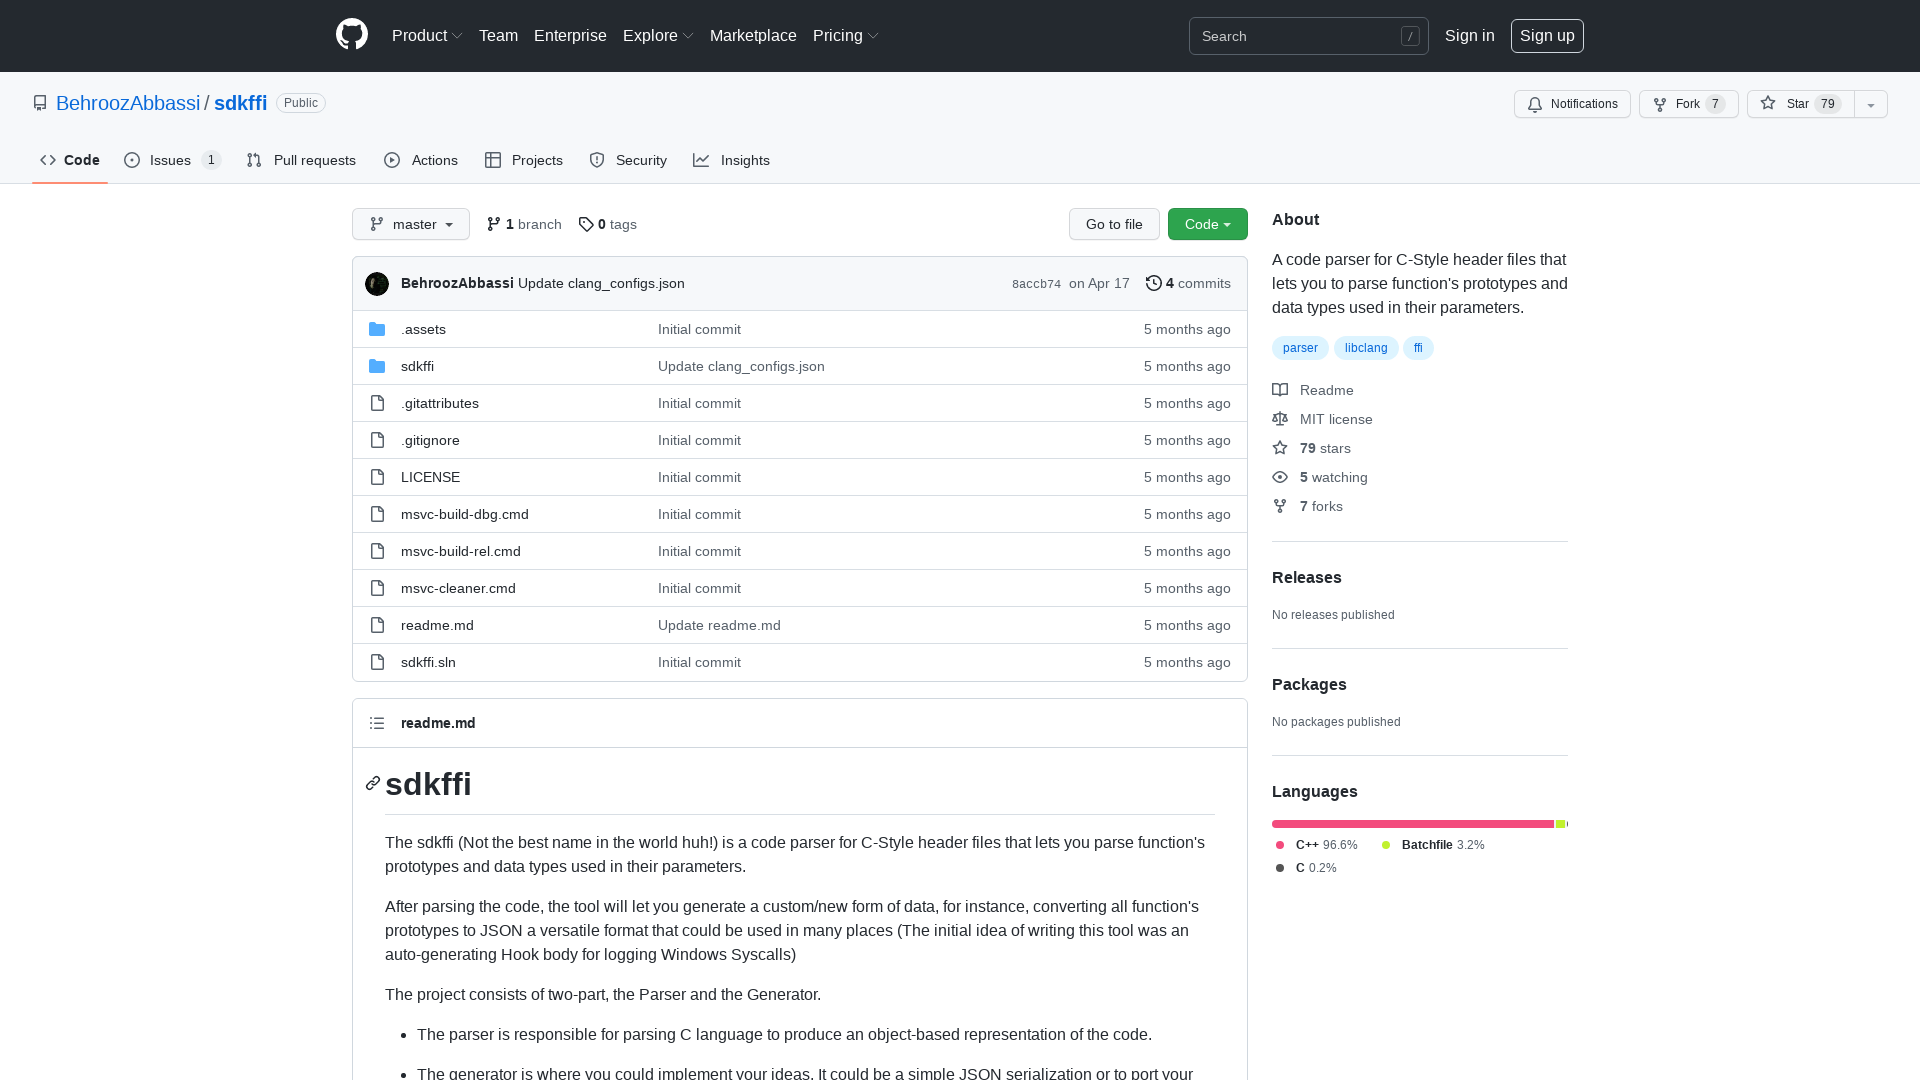Click the file icon for .gitattributes
The height and width of the screenshot is (1080, 1920).
point(377,403)
